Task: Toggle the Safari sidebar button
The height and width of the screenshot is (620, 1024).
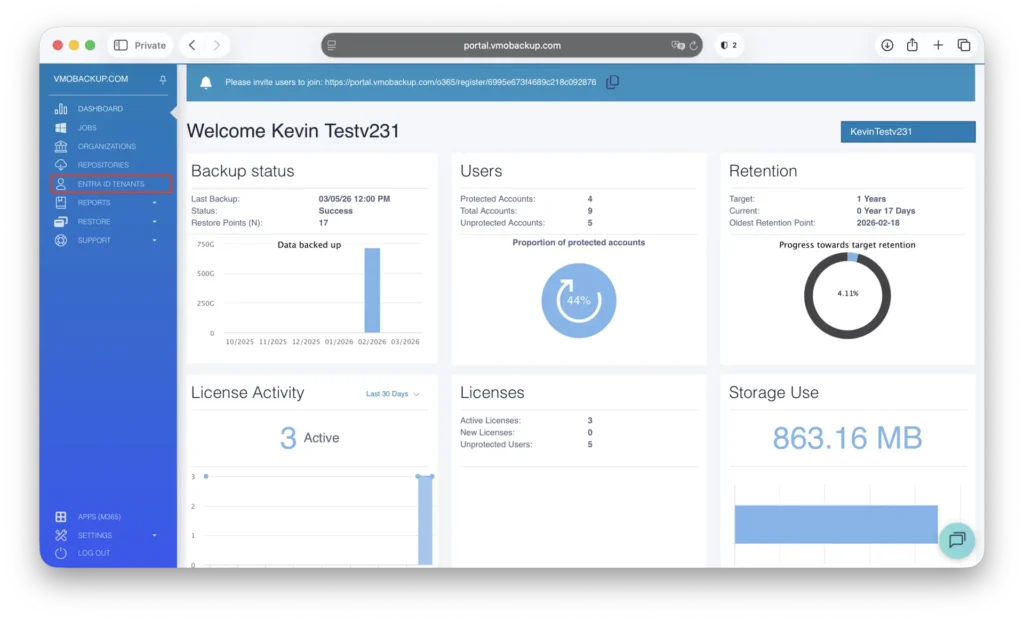Action: (x=121, y=45)
